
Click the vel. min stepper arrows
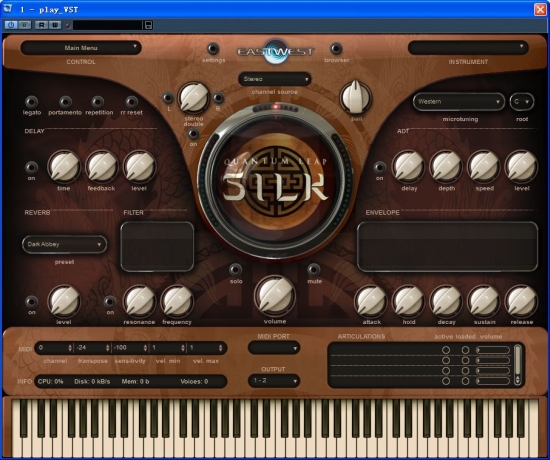pos(183,348)
